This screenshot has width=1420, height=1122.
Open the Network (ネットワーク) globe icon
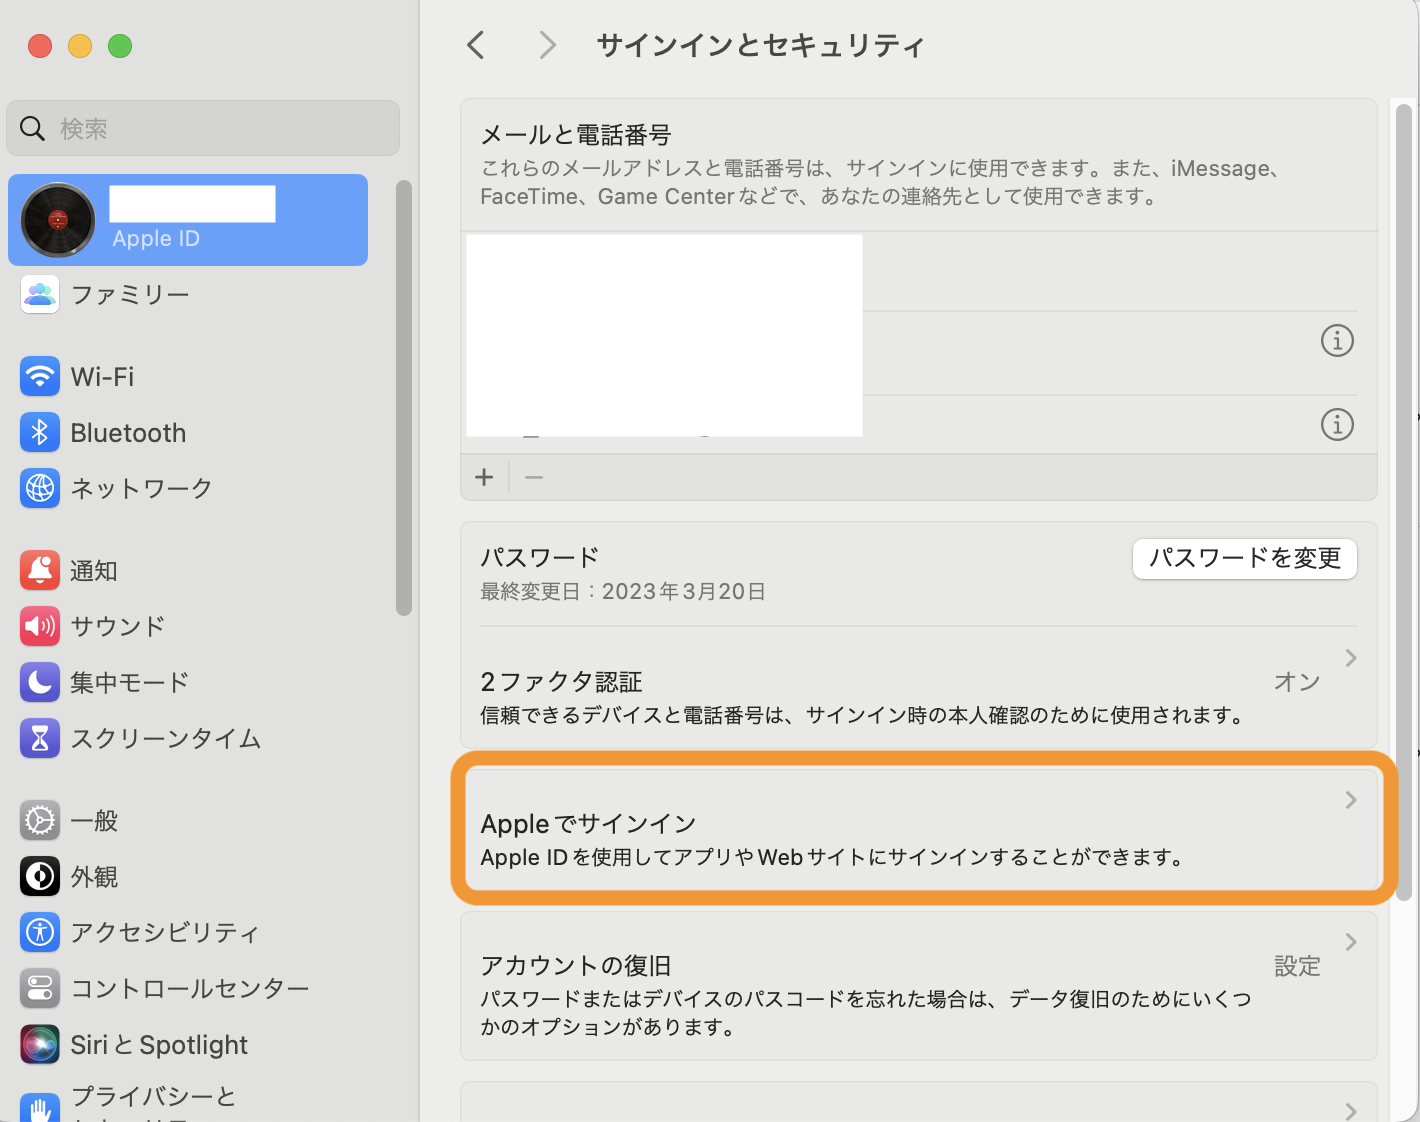pyautogui.click(x=40, y=488)
